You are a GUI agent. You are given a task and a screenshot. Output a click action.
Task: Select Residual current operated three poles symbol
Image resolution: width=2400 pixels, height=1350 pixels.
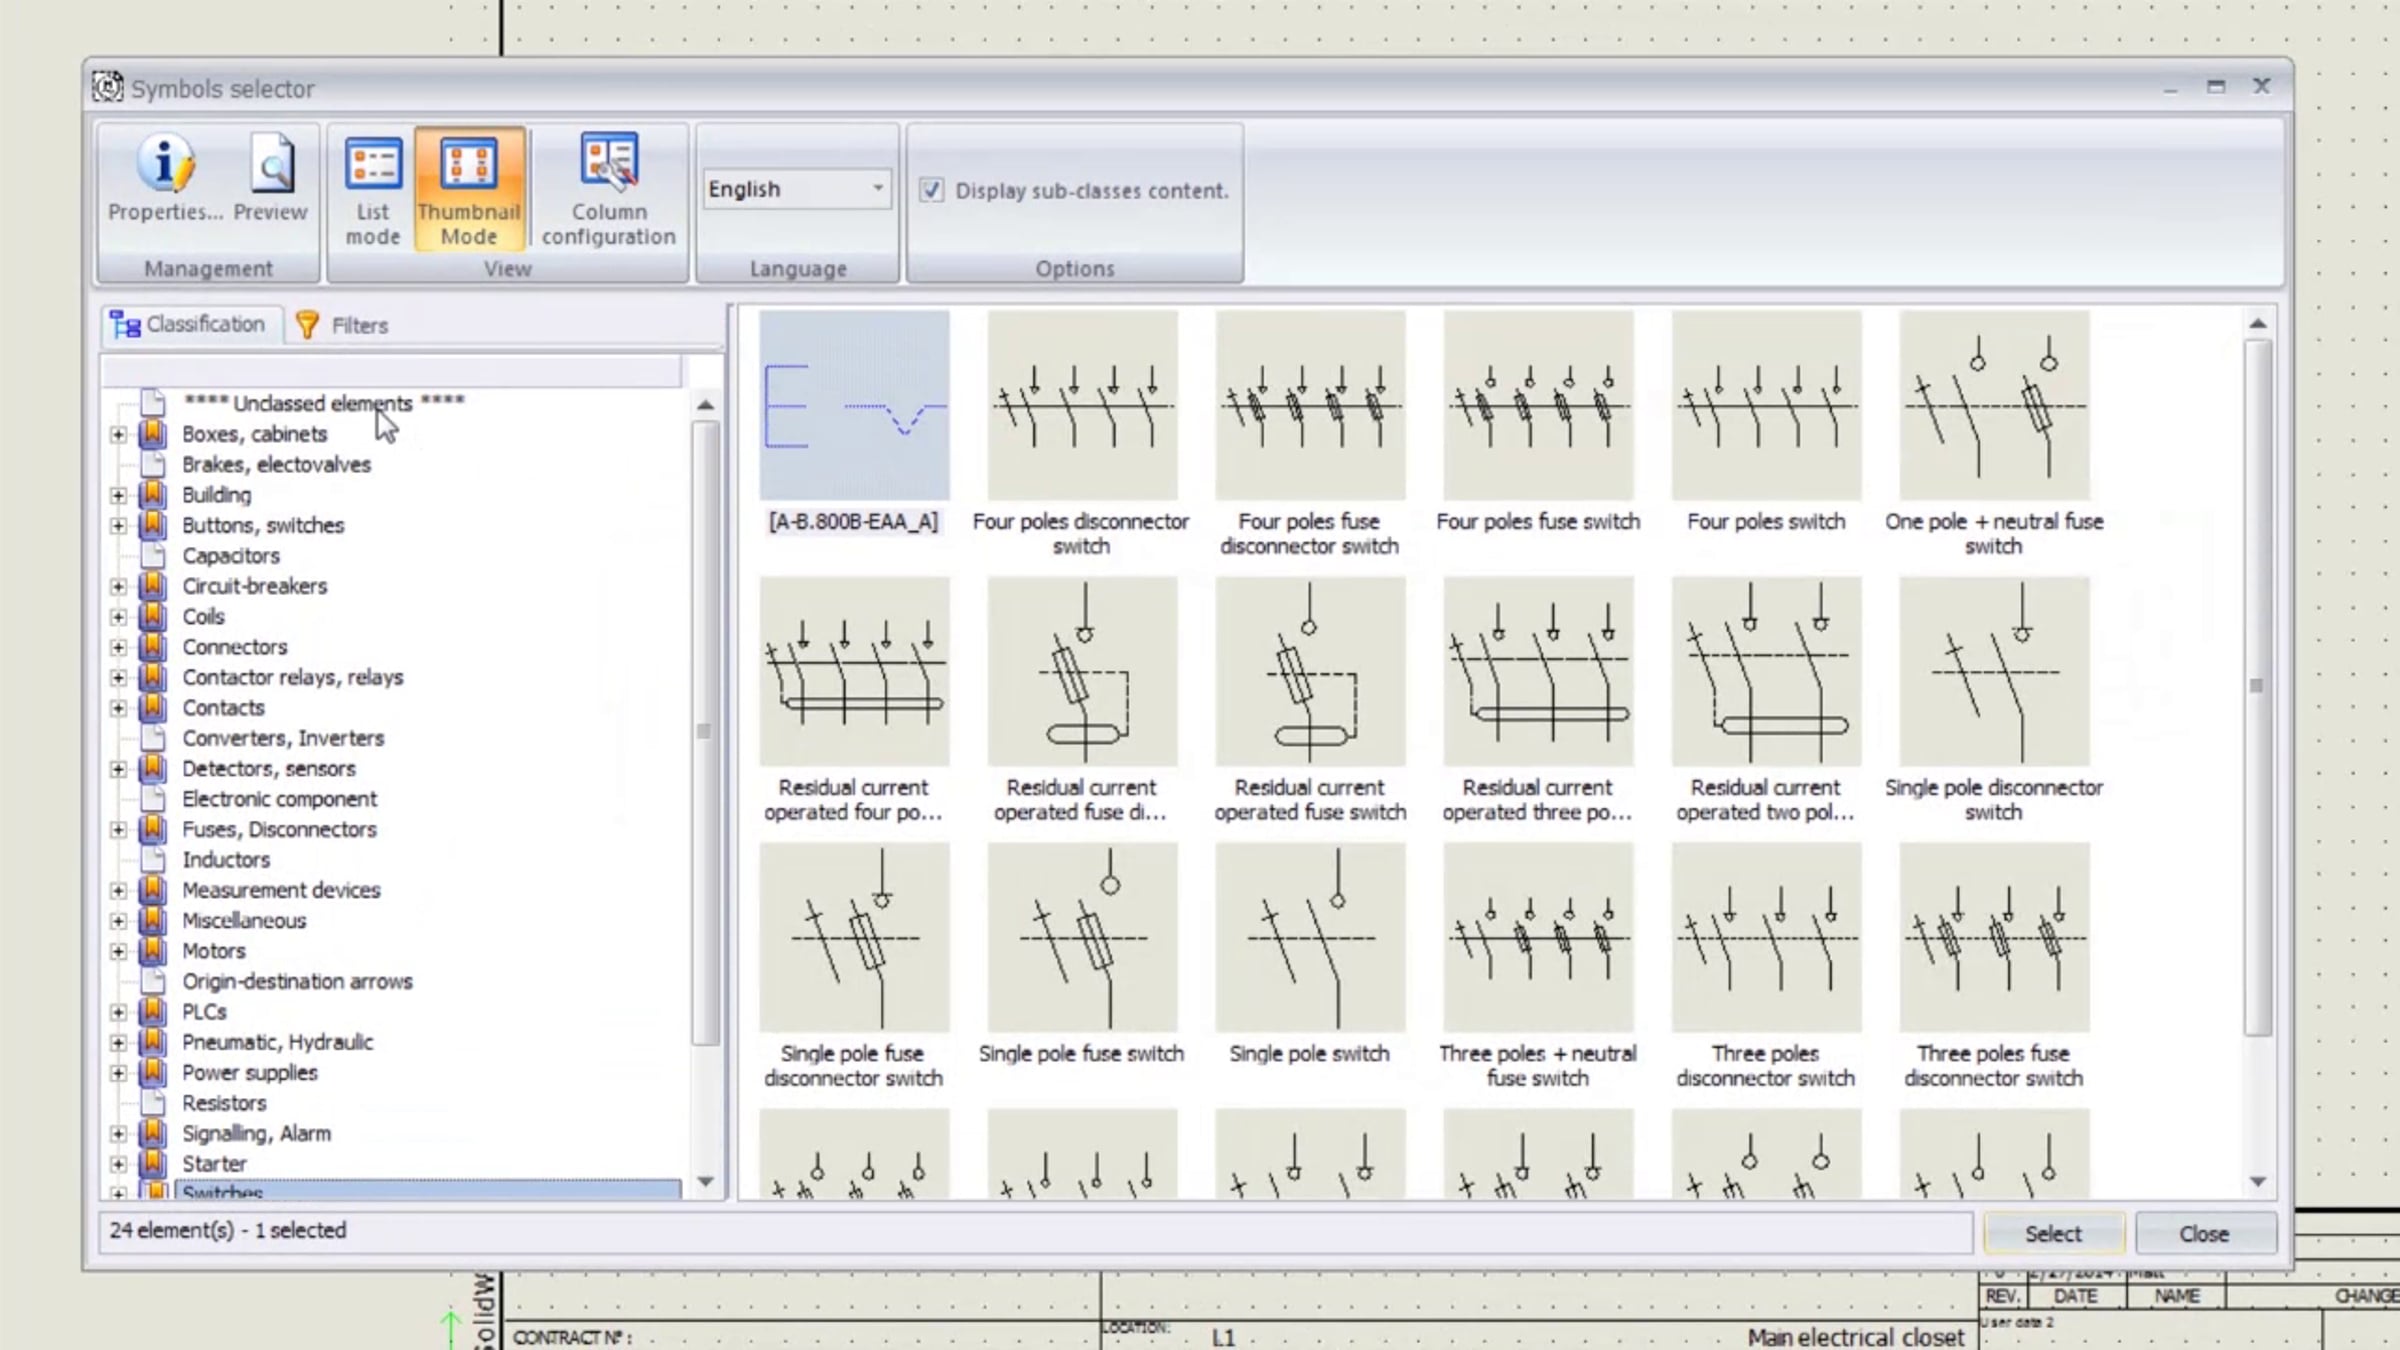click(x=1537, y=671)
